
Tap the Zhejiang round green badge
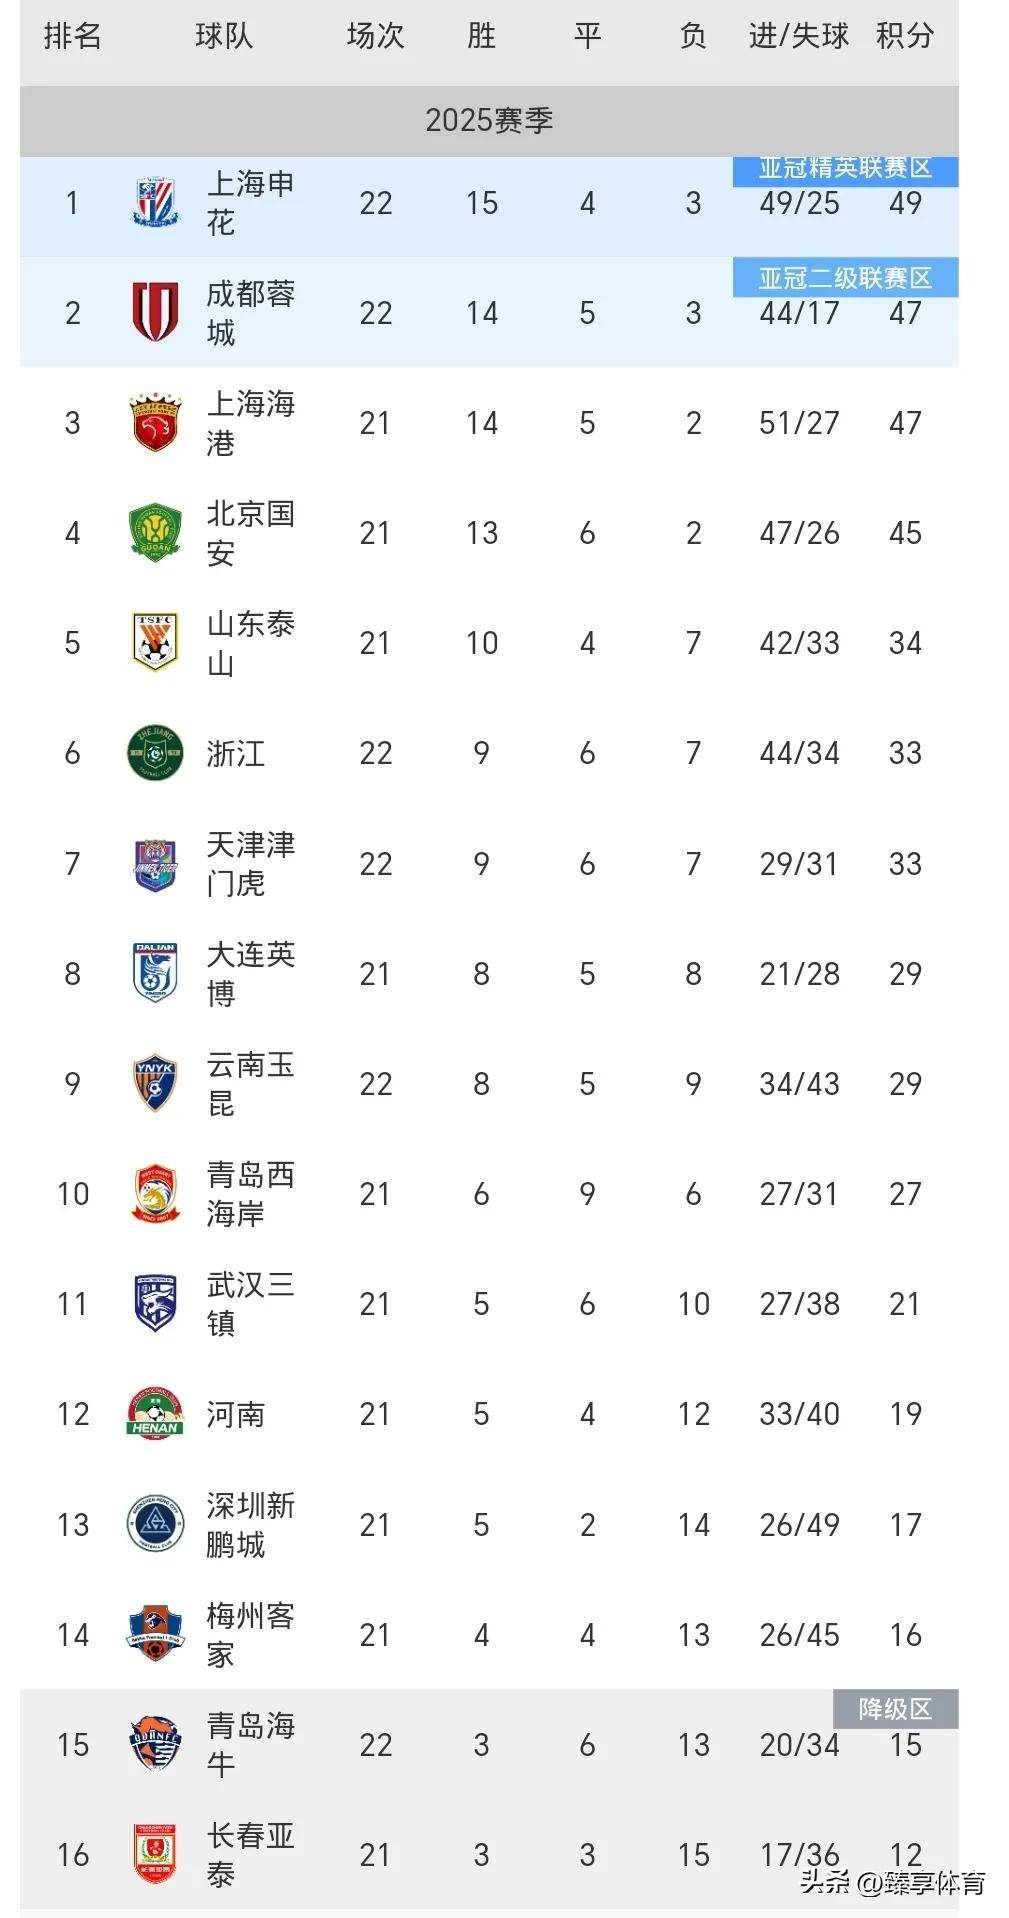(x=155, y=752)
